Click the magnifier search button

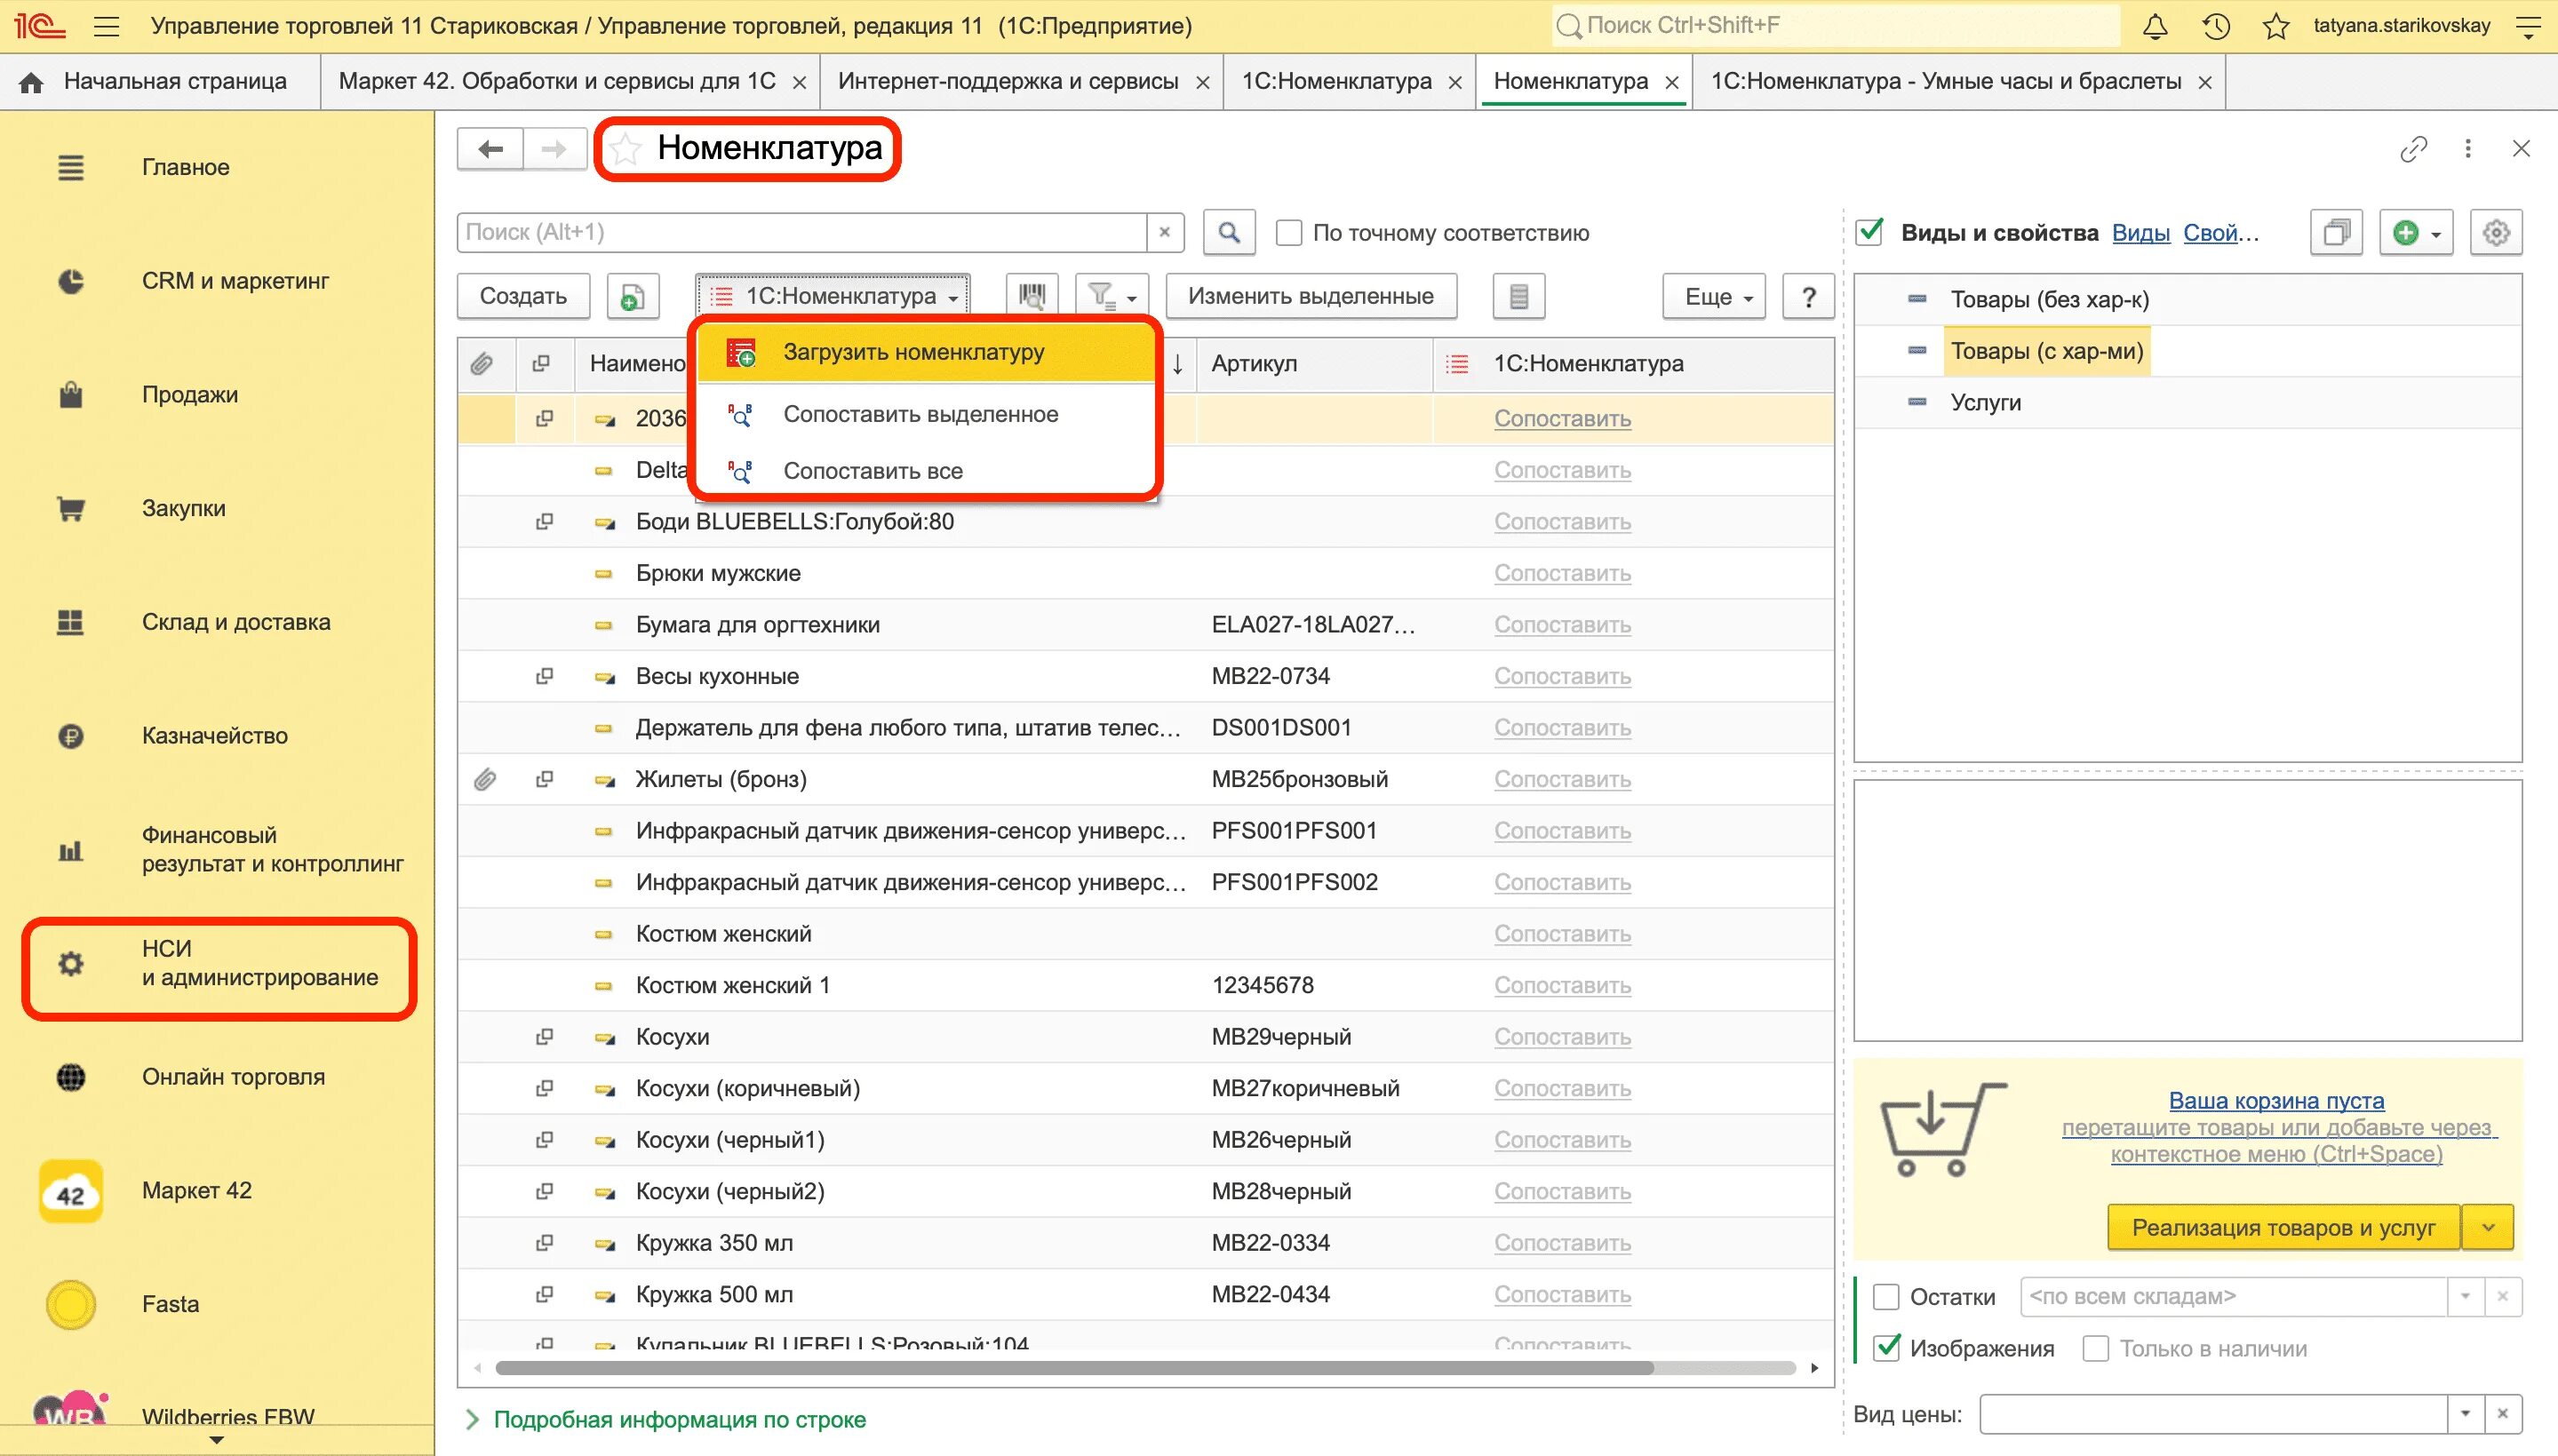(1229, 232)
